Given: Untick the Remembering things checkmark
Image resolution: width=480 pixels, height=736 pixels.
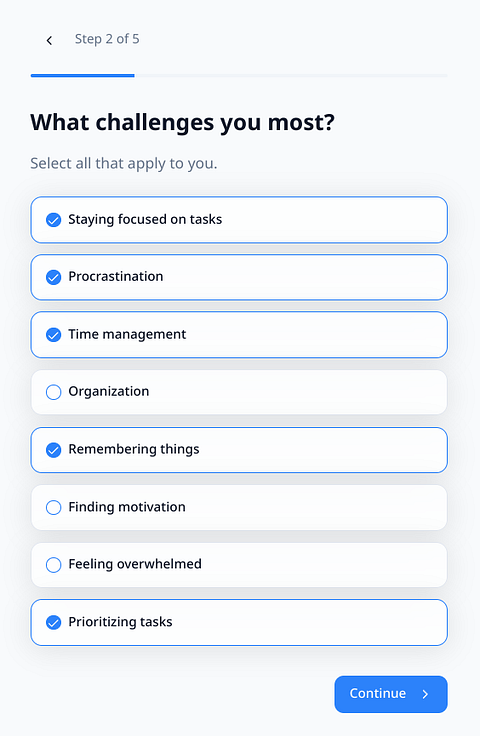Looking at the screenshot, I should 53,450.
